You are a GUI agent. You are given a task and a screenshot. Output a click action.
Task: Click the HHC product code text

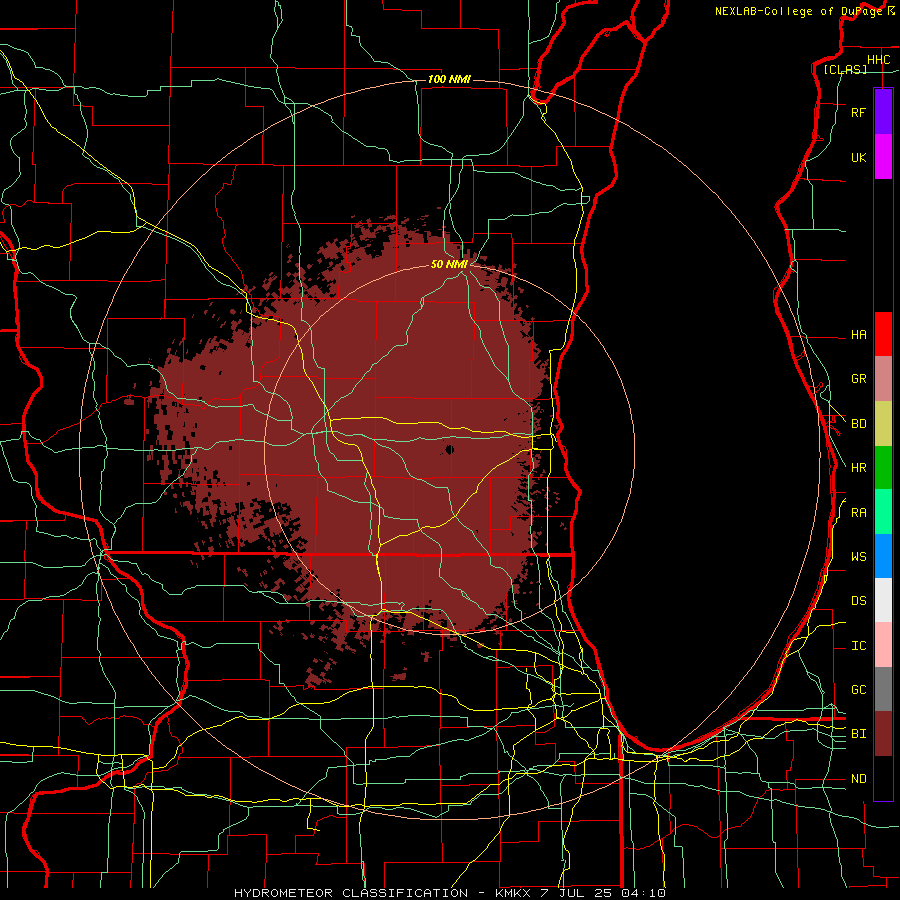pyautogui.click(x=878, y=60)
